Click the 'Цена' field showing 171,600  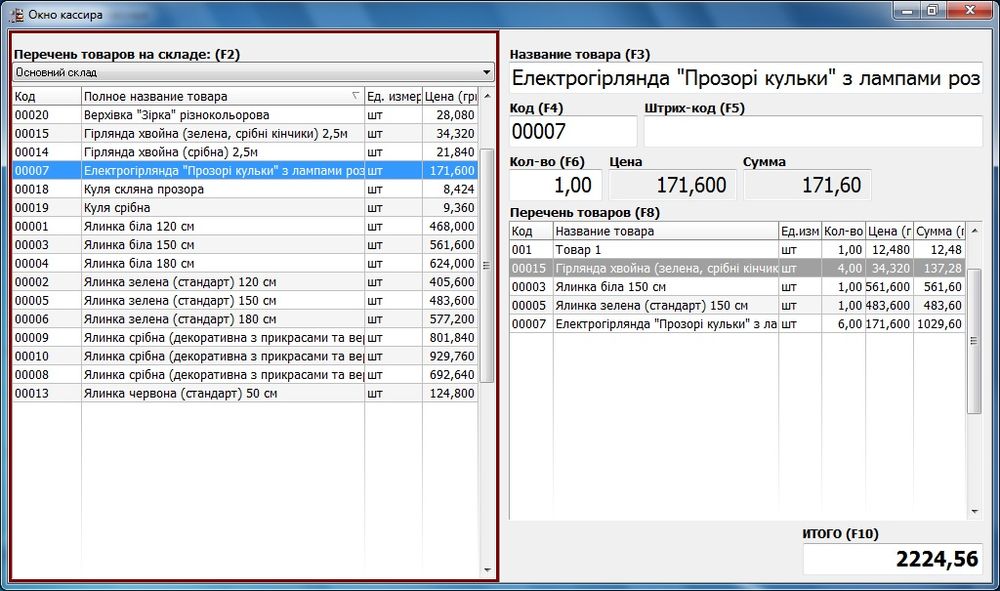click(x=672, y=185)
